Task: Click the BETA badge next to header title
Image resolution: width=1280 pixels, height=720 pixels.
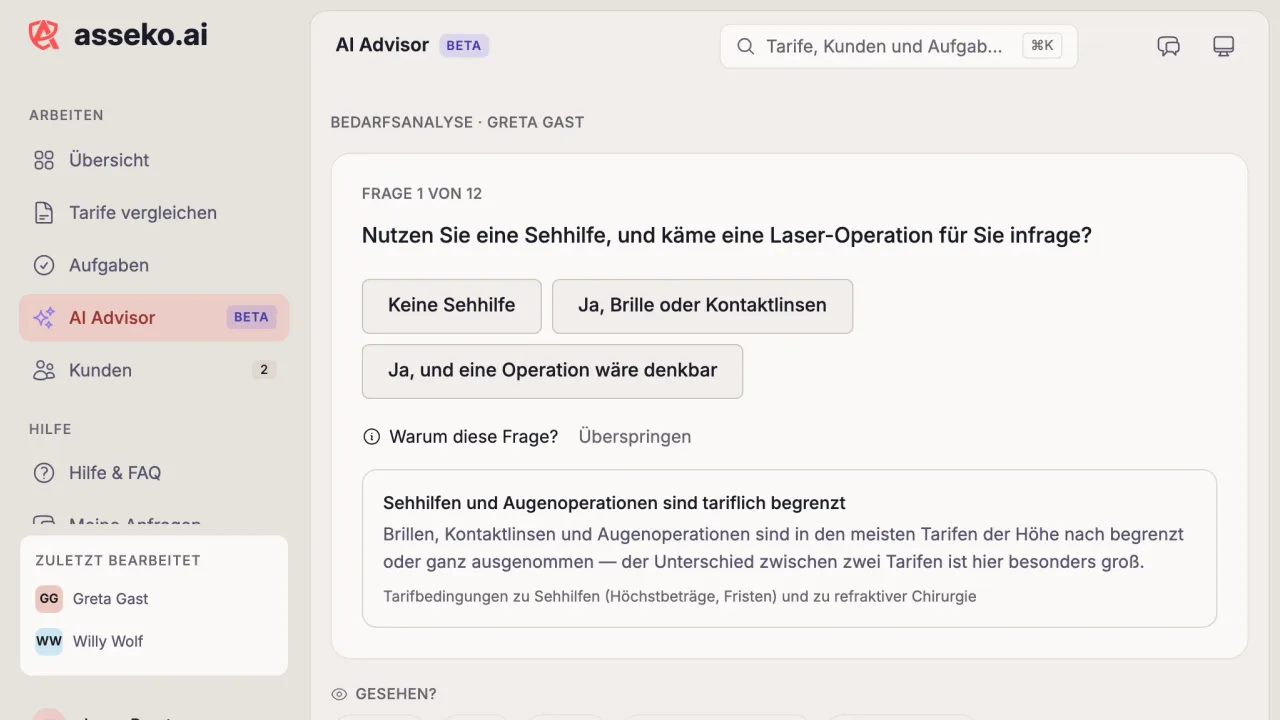Action: click(x=464, y=46)
